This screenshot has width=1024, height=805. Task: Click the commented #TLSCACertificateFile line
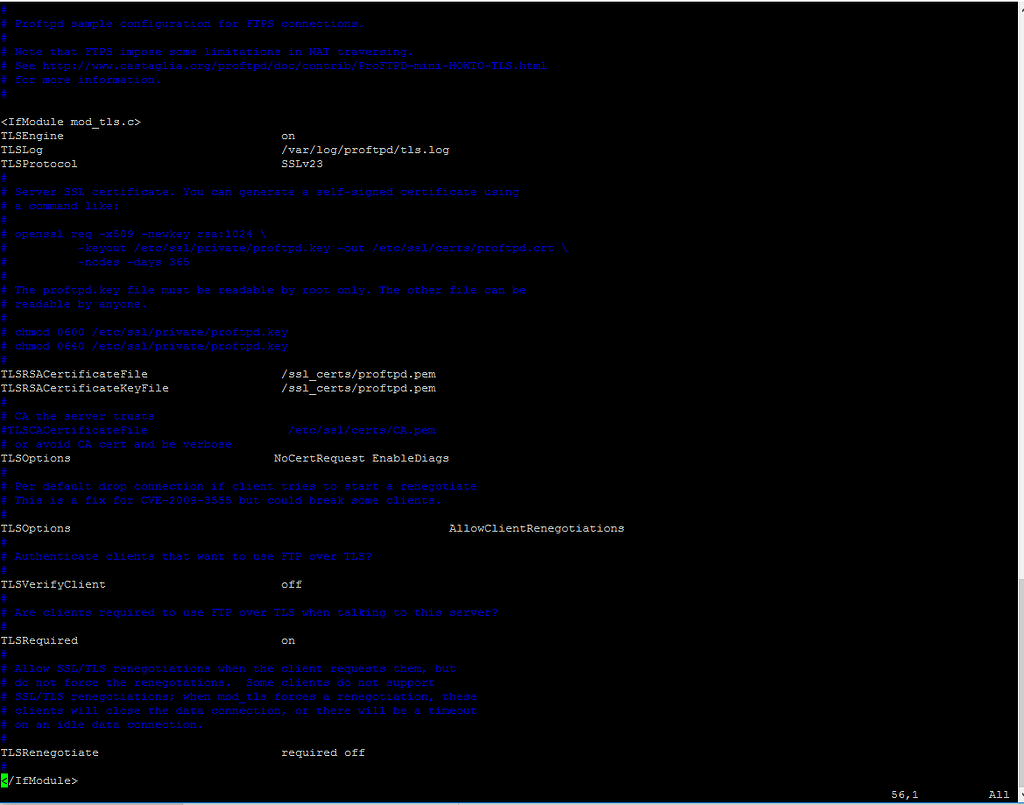click(x=75, y=429)
